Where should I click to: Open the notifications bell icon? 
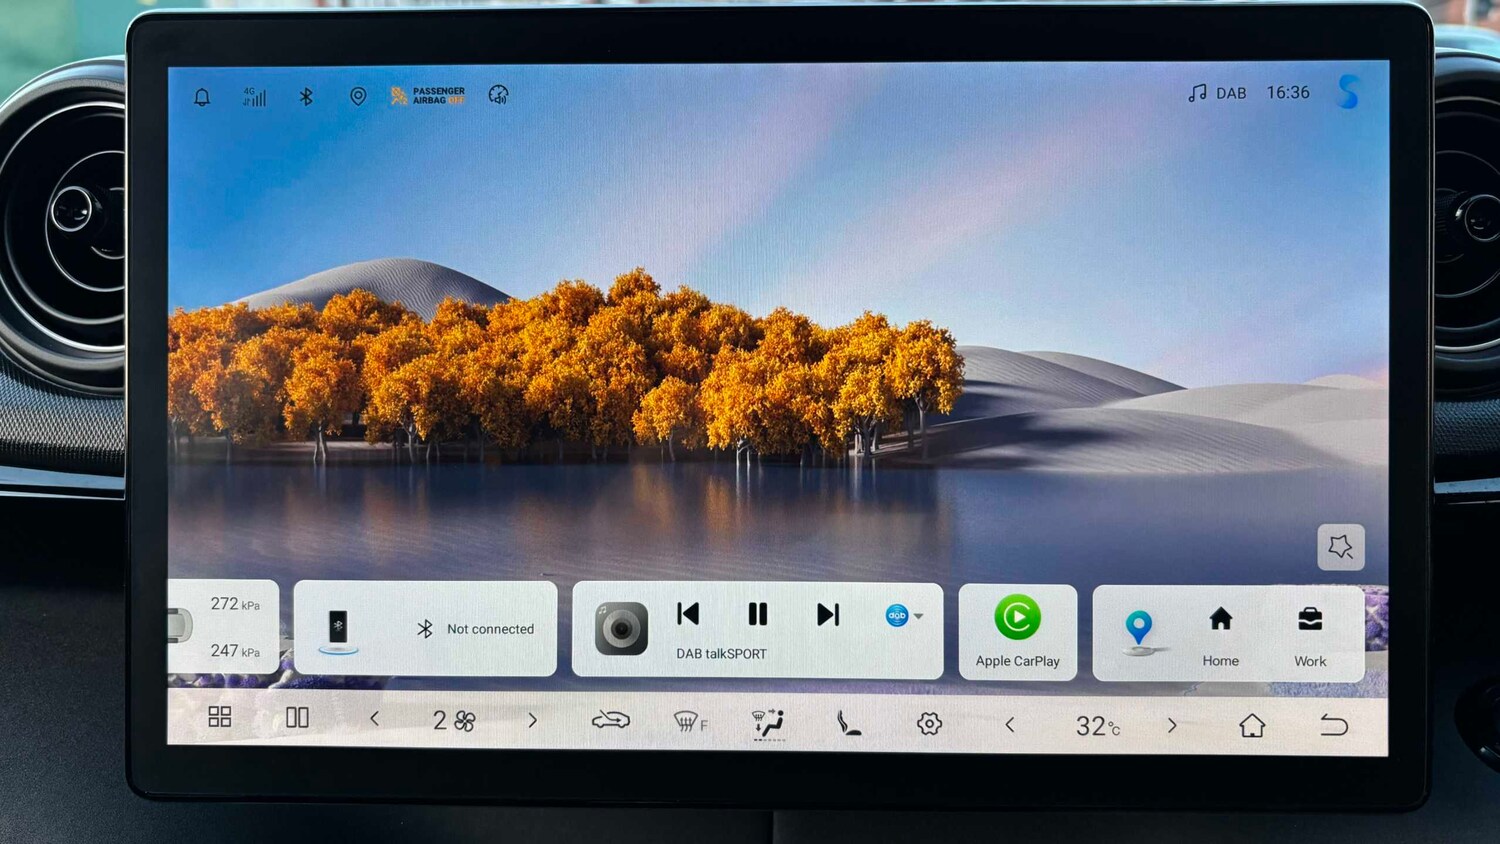202,97
